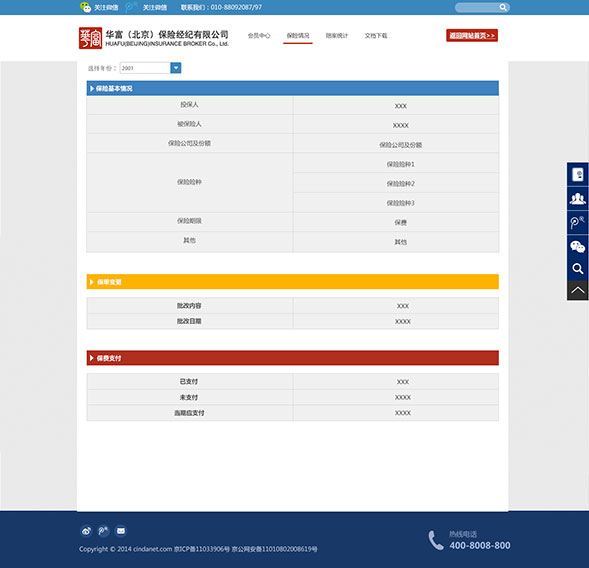Collapse the blue 保险基本情况 section header
Viewport: 589px width, 568px height.
click(x=293, y=88)
